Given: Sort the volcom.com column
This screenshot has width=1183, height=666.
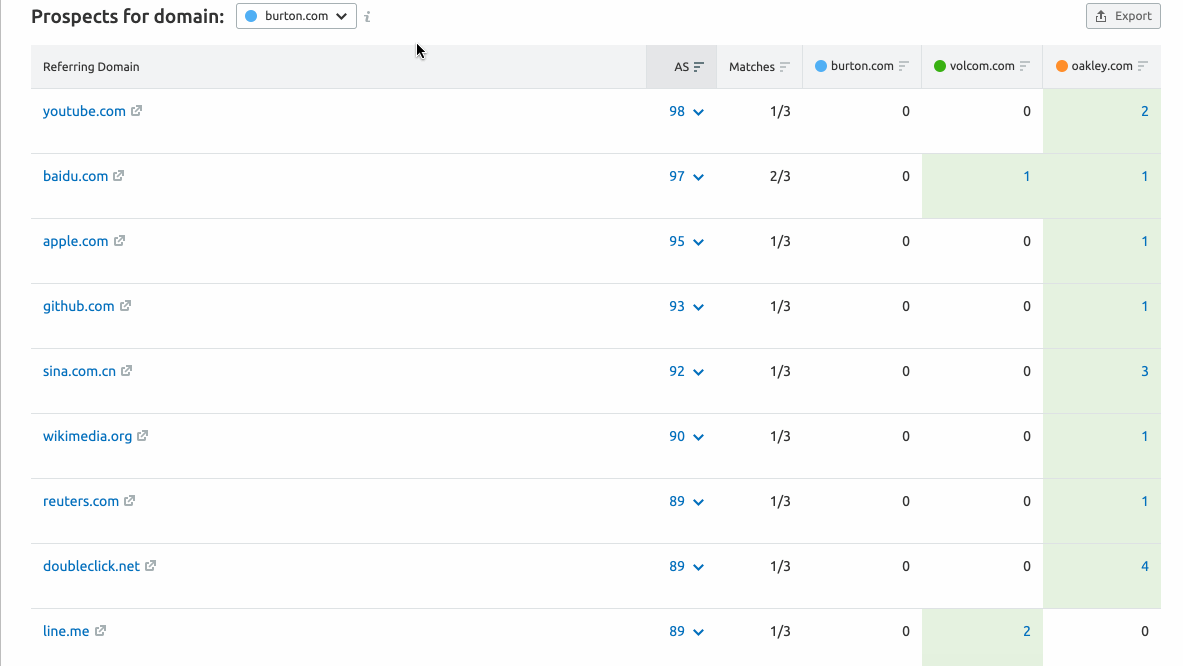Looking at the screenshot, I should coord(1025,66).
